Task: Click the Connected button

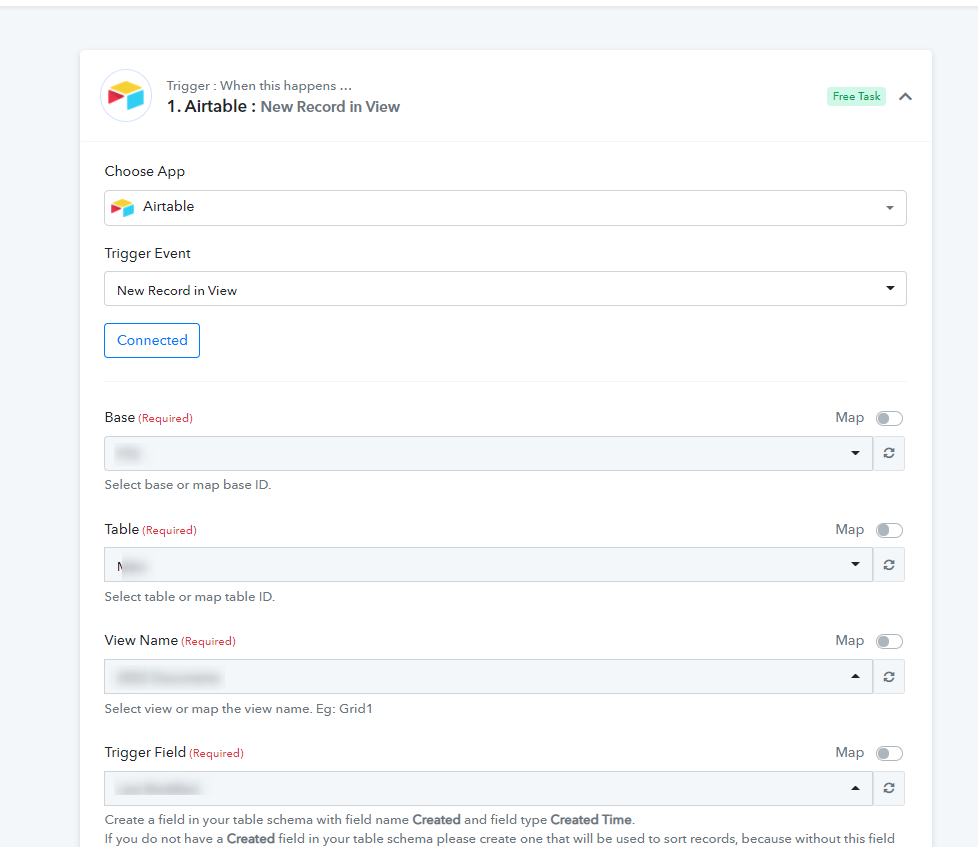Action: pos(152,340)
